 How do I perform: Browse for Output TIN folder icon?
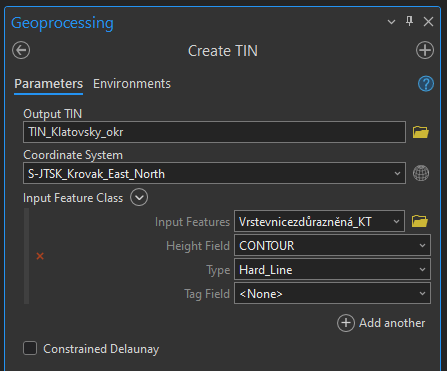(x=421, y=132)
